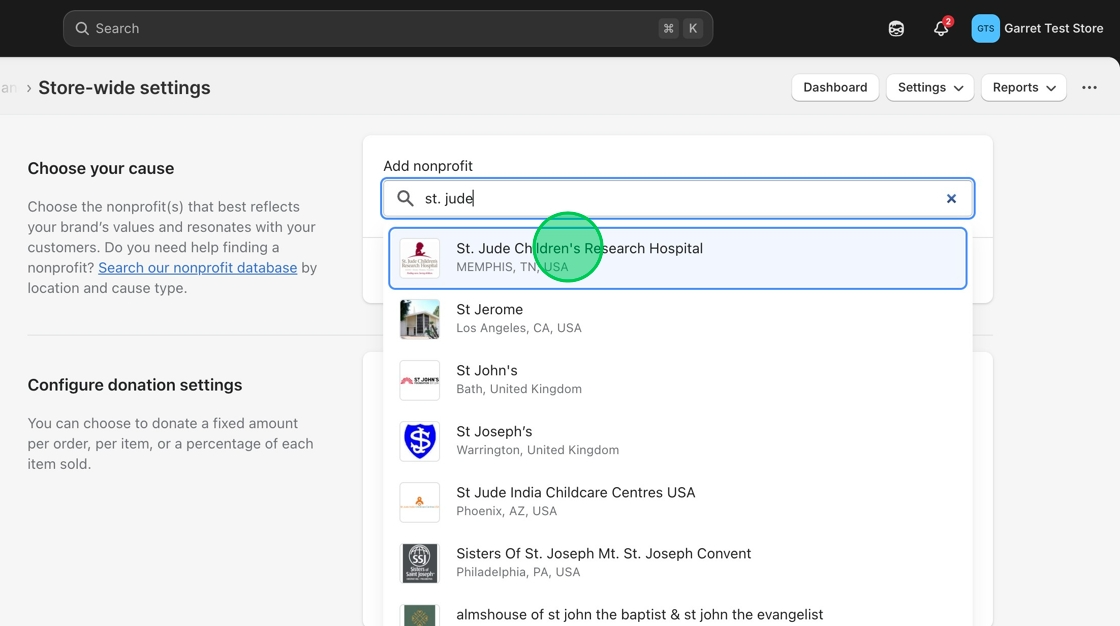Screen dimensions: 1120x626
Task: Click the search magnifier icon in top bar
Action: 82,29
